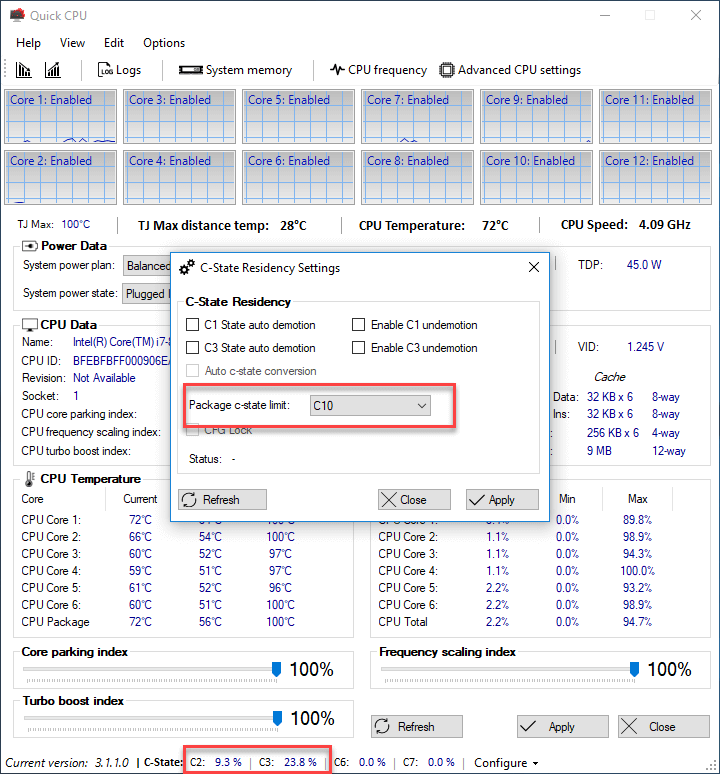Click the Core 12 usage graph

click(654, 177)
